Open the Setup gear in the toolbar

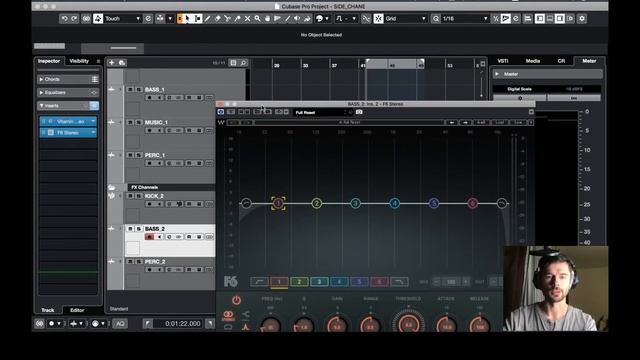click(582, 19)
